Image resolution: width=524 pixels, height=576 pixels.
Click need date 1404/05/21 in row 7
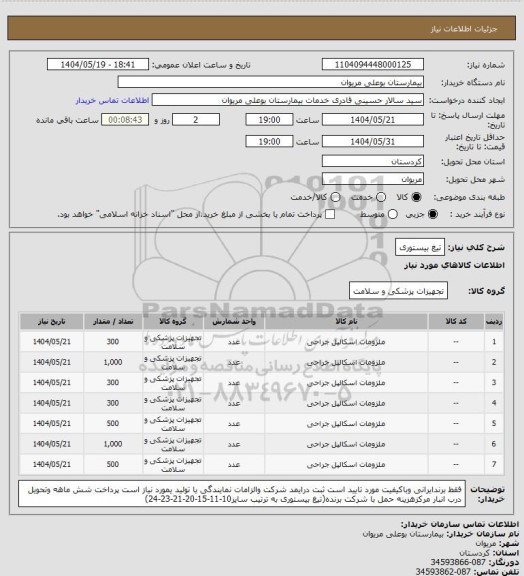pos(51,464)
